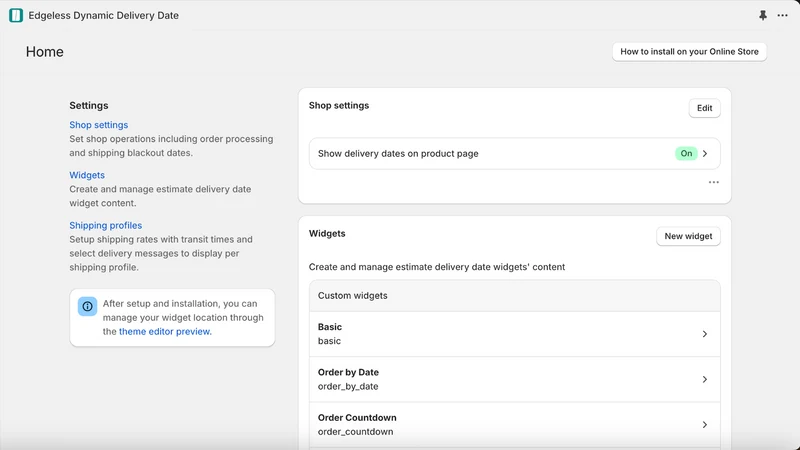This screenshot has height=450, width=800.
Task: Open the three-dot menu in Shop settings card
Action: point(713,182)
